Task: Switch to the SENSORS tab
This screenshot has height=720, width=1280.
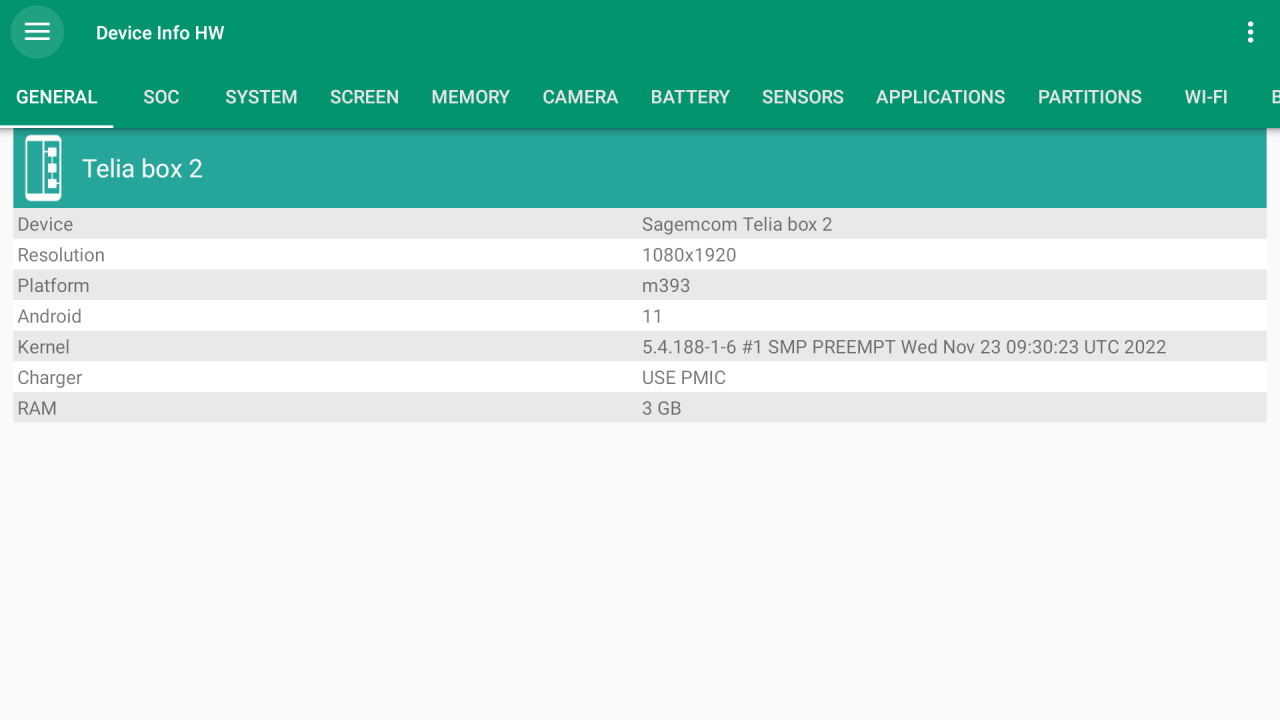Action: coord(803,97)
